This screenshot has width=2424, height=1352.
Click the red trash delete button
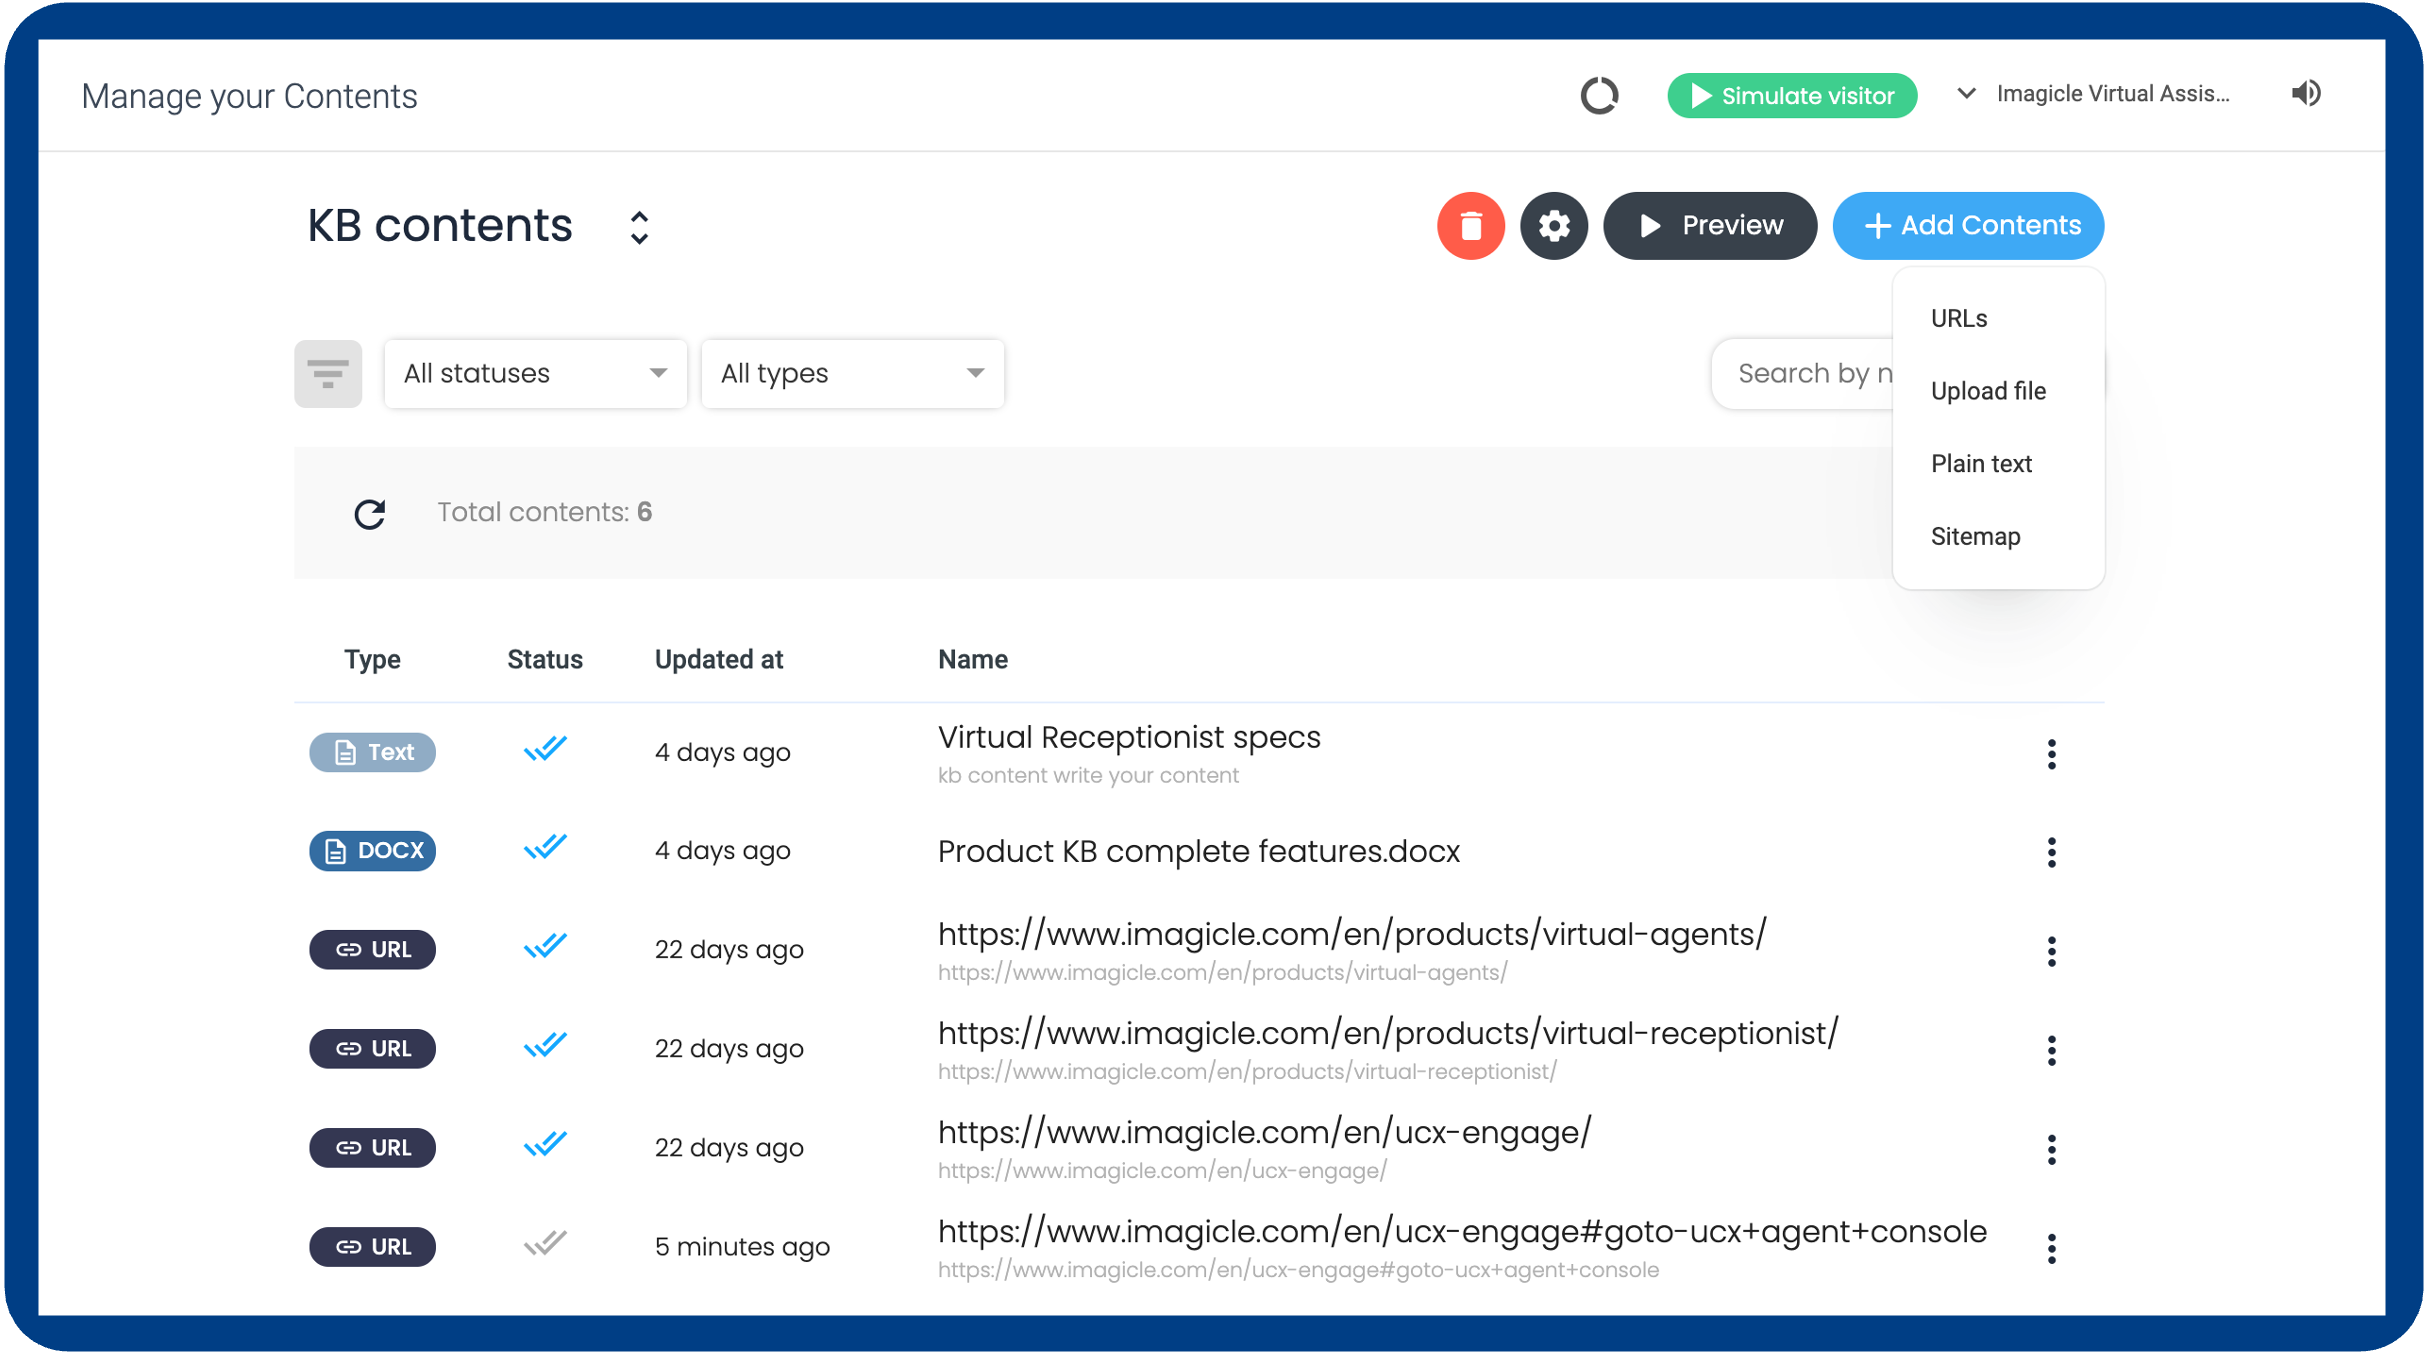click(x=1470, y=226)
